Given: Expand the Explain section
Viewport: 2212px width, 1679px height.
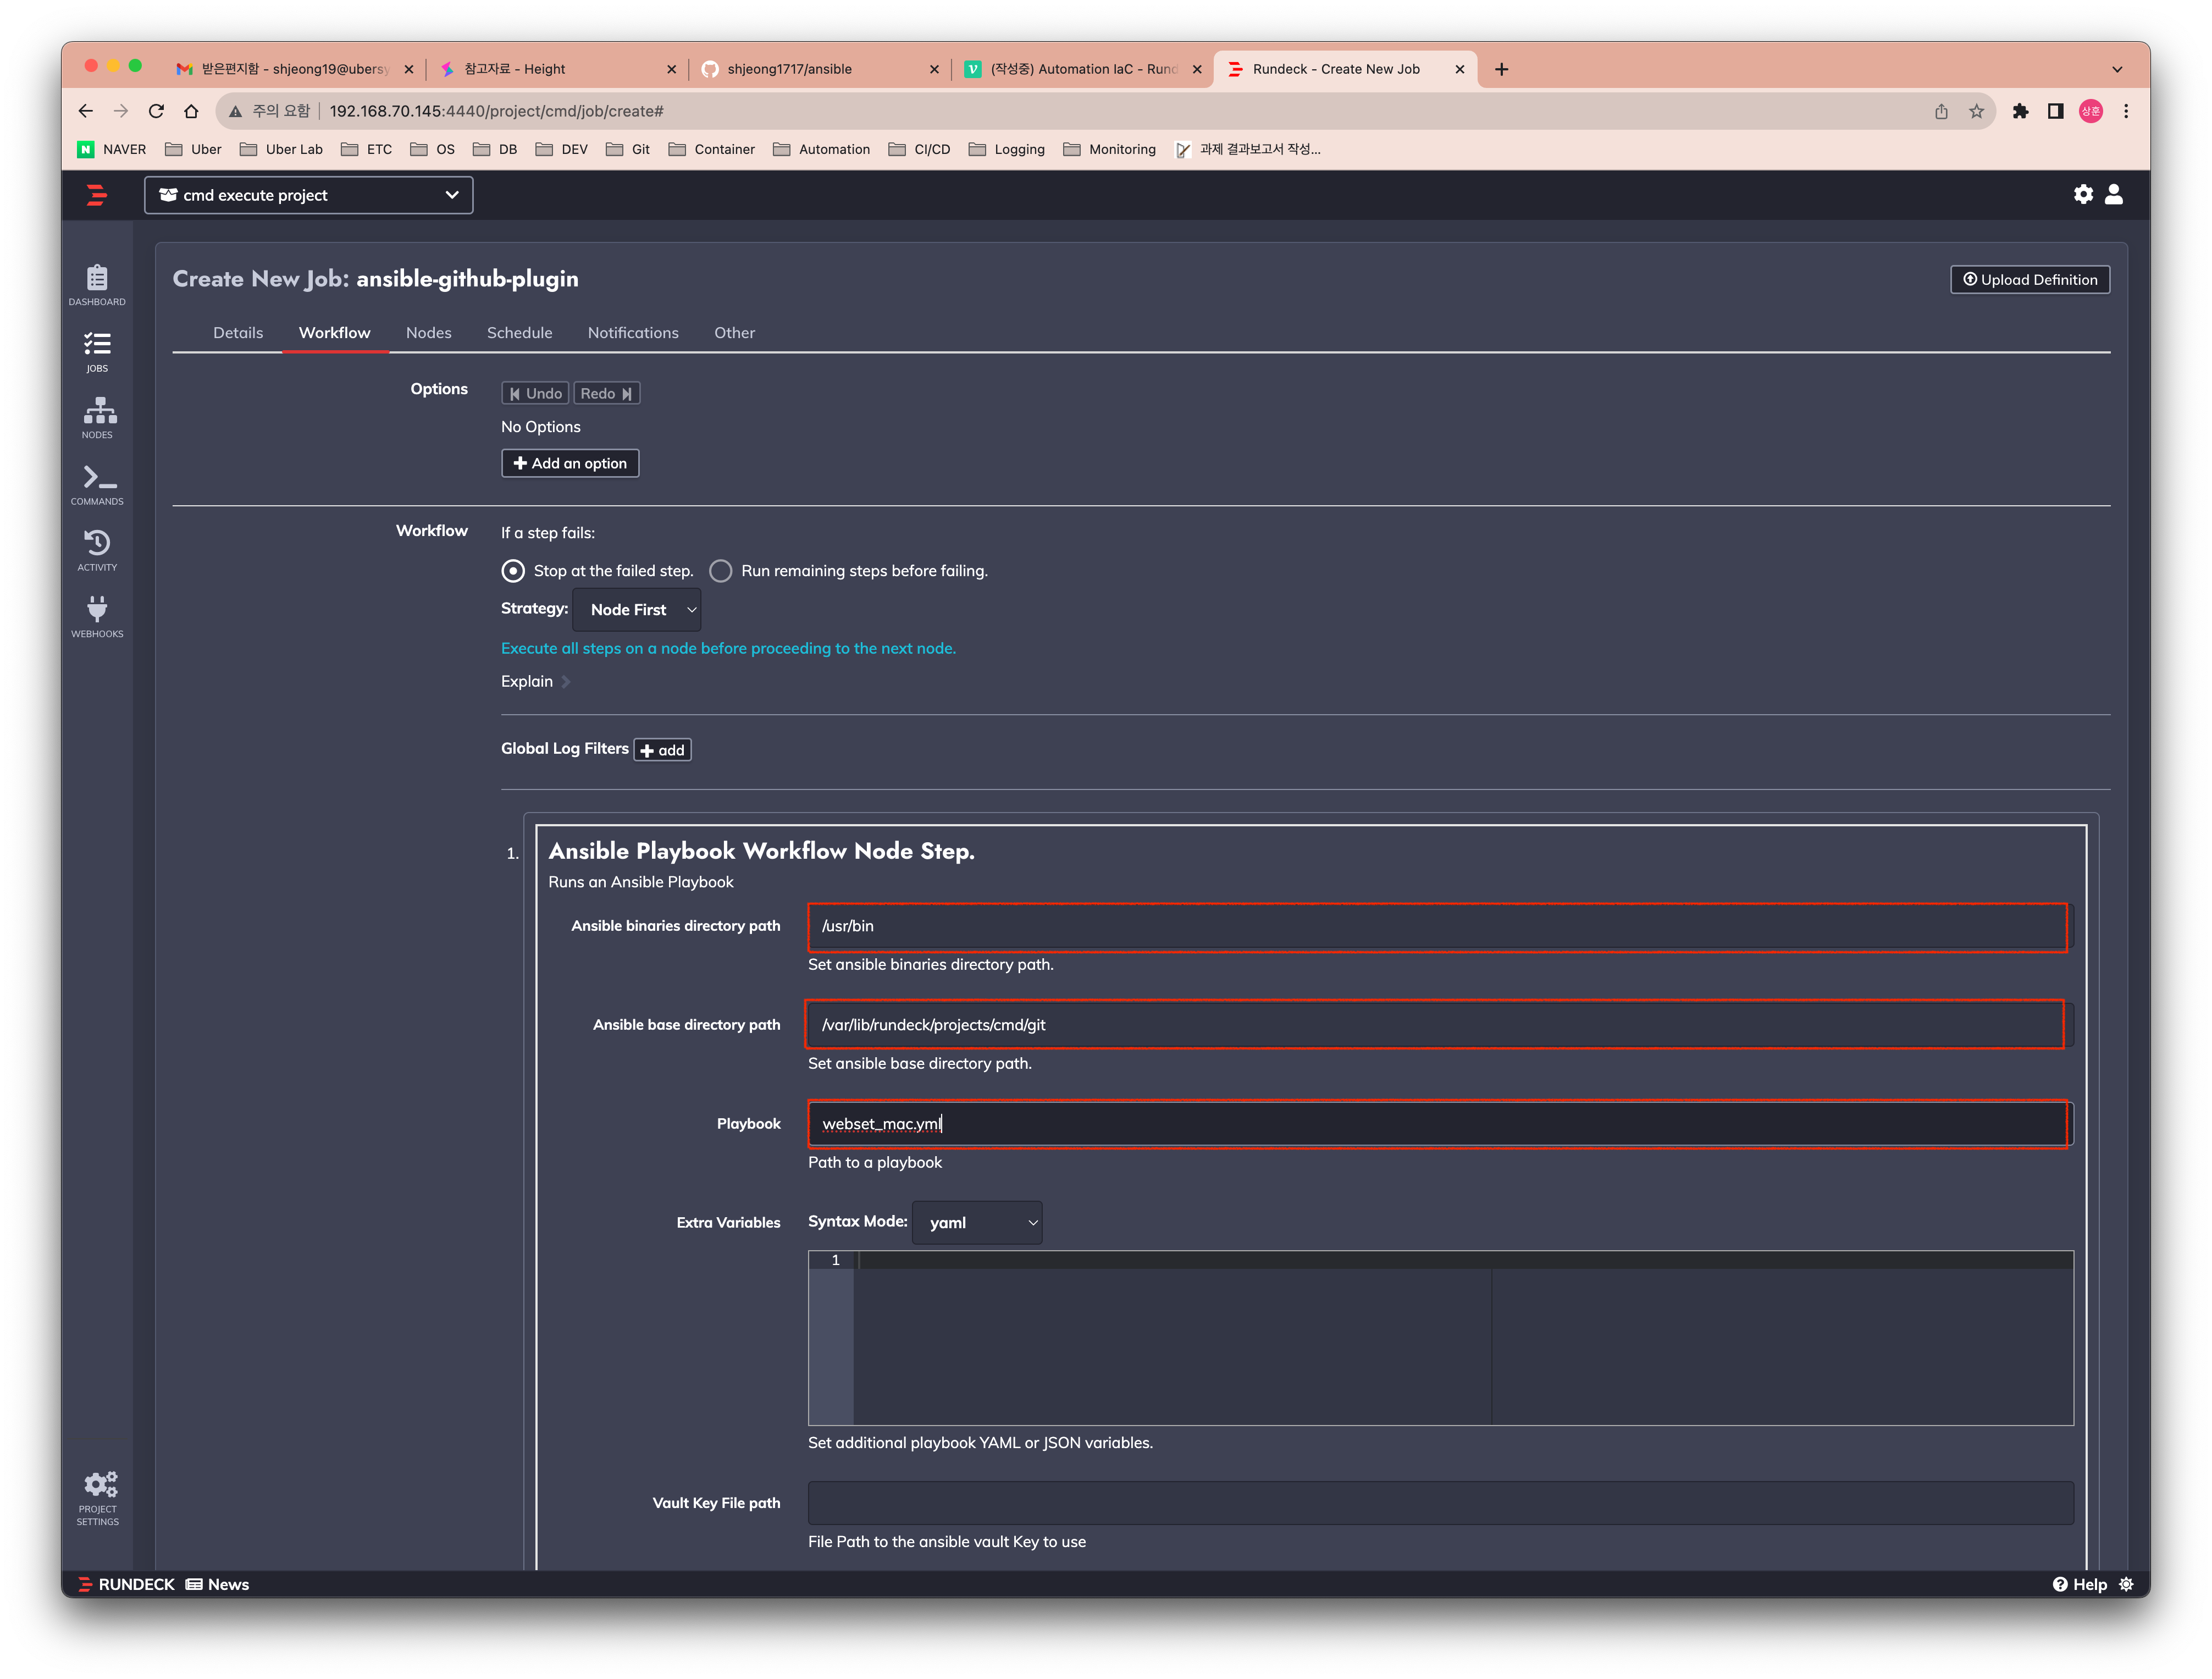Looking at the screenshot, I should (x=535, y=682).
